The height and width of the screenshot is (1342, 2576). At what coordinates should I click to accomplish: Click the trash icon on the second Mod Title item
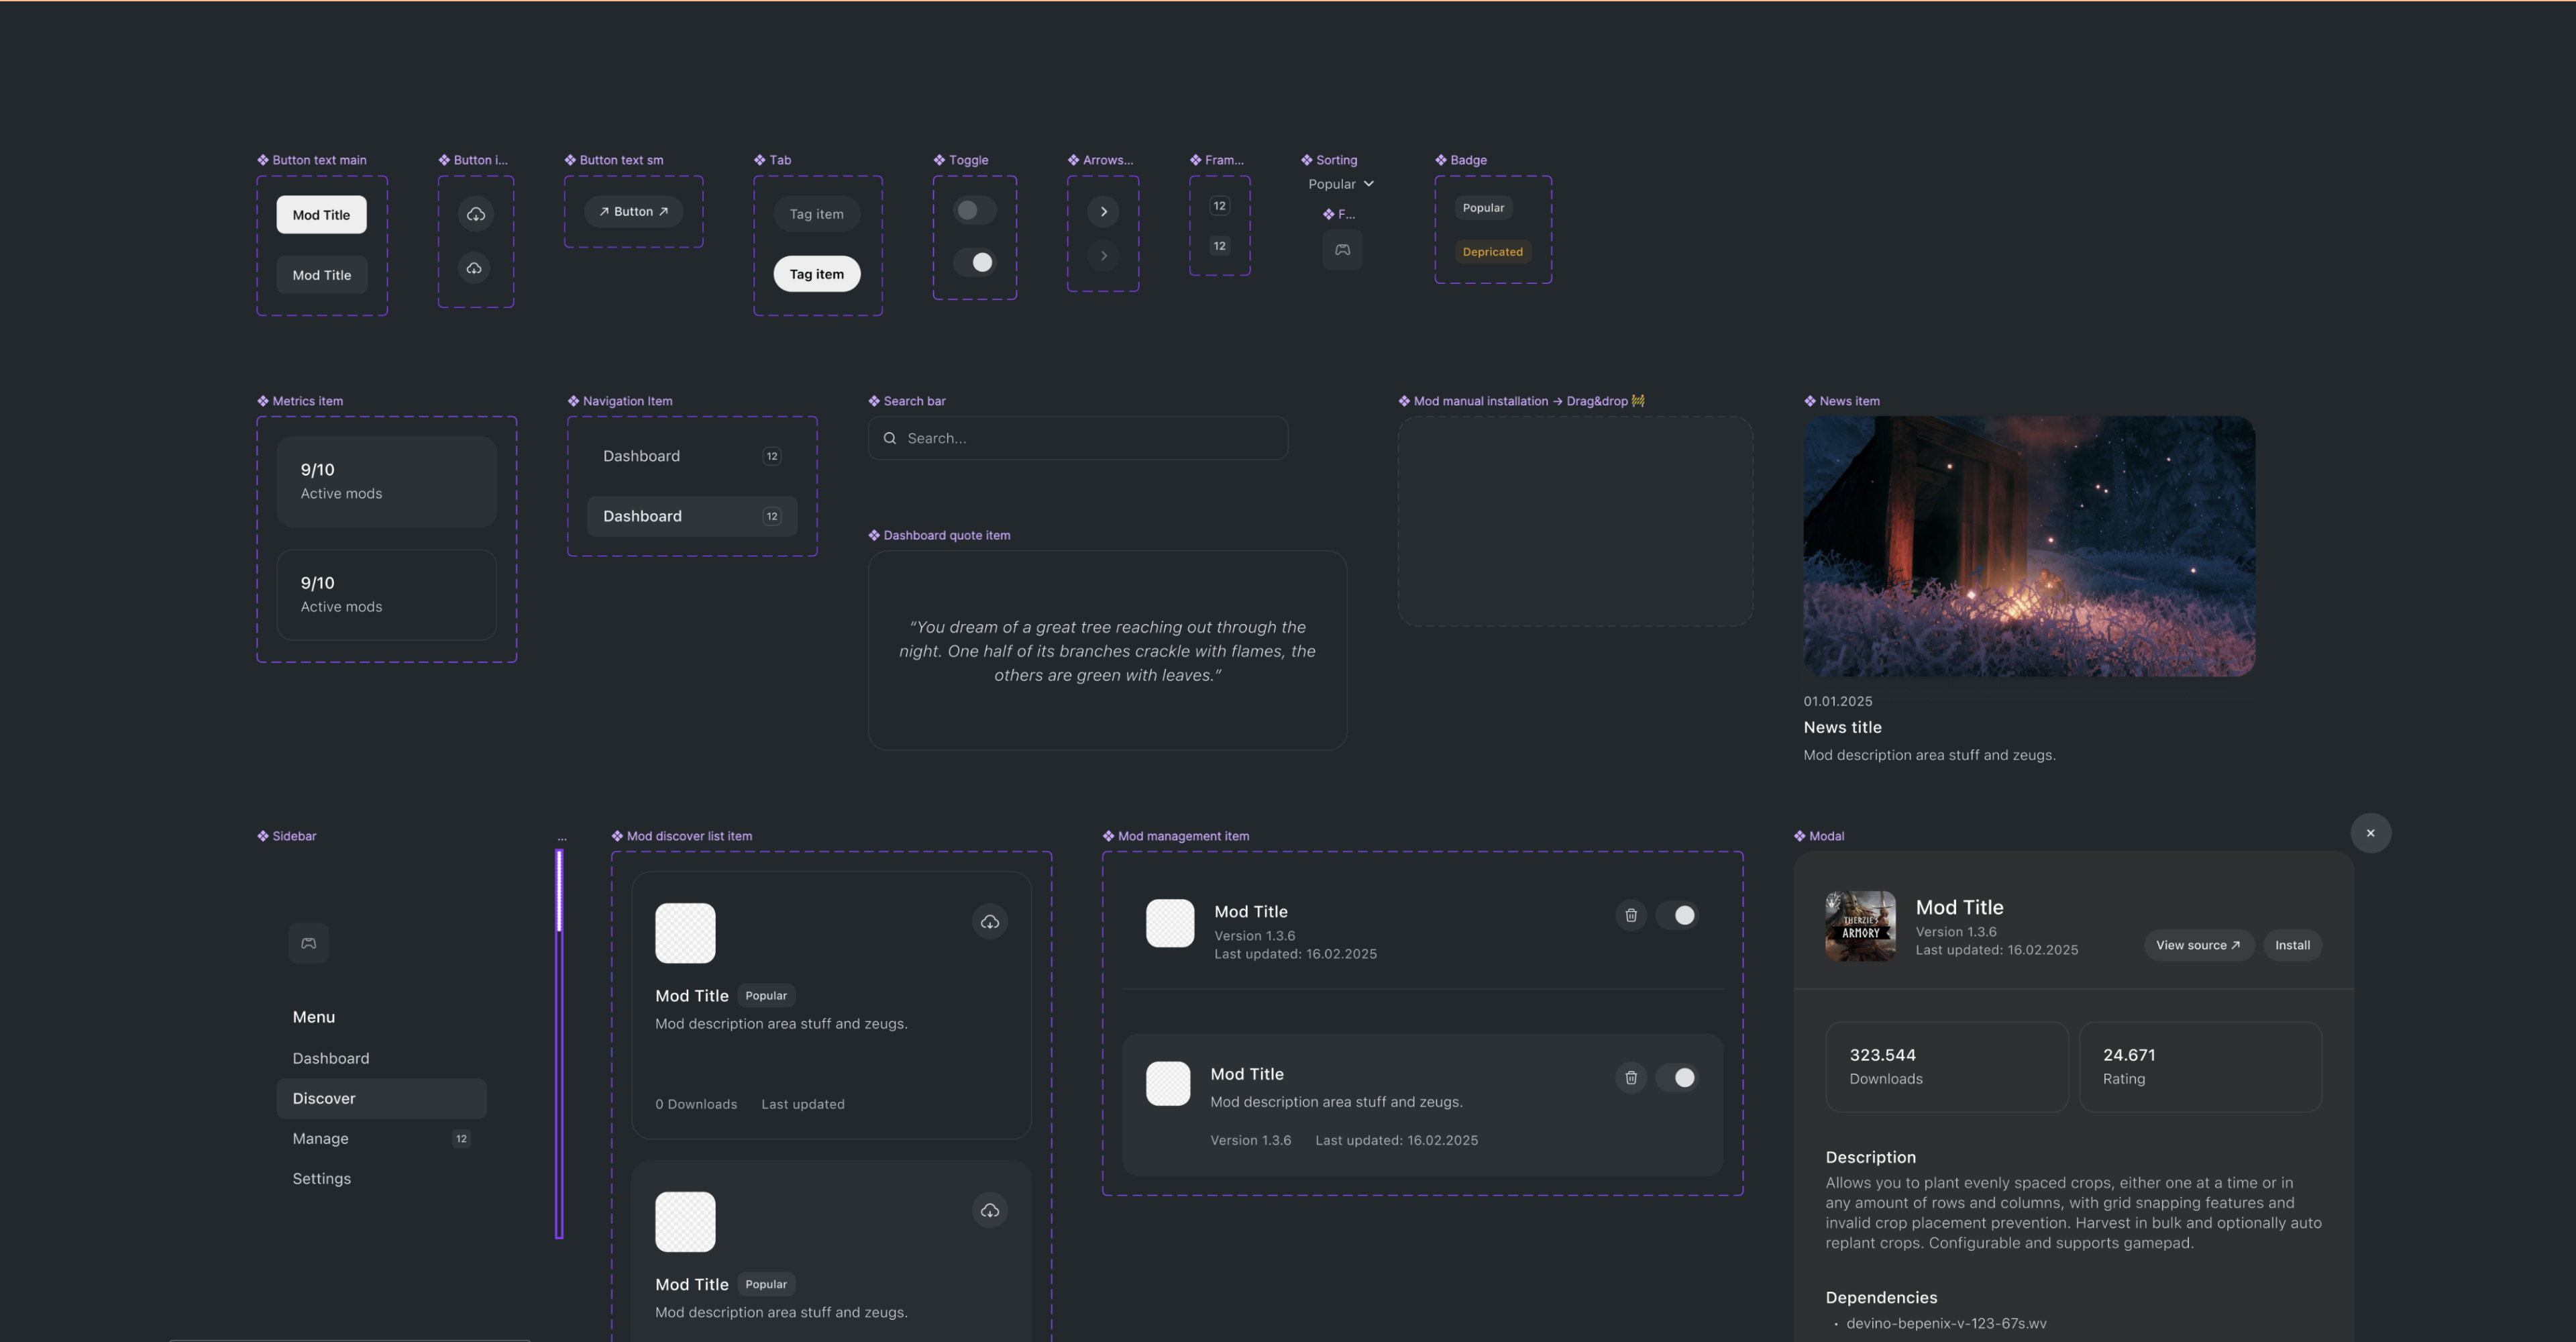1631,1078
